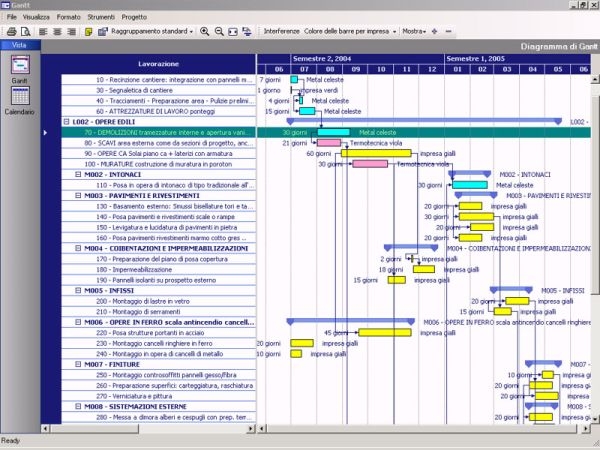600x450 pixels.
Task: Click the align left toolbar icon
Action: pos(43,32)
